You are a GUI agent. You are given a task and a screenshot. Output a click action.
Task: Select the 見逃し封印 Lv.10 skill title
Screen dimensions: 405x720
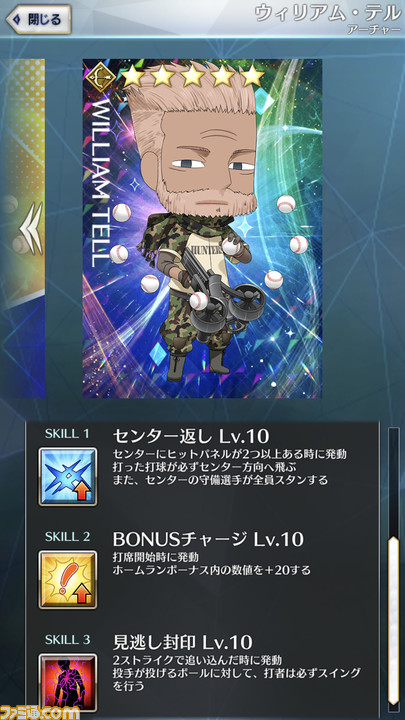tap(183, 642)
